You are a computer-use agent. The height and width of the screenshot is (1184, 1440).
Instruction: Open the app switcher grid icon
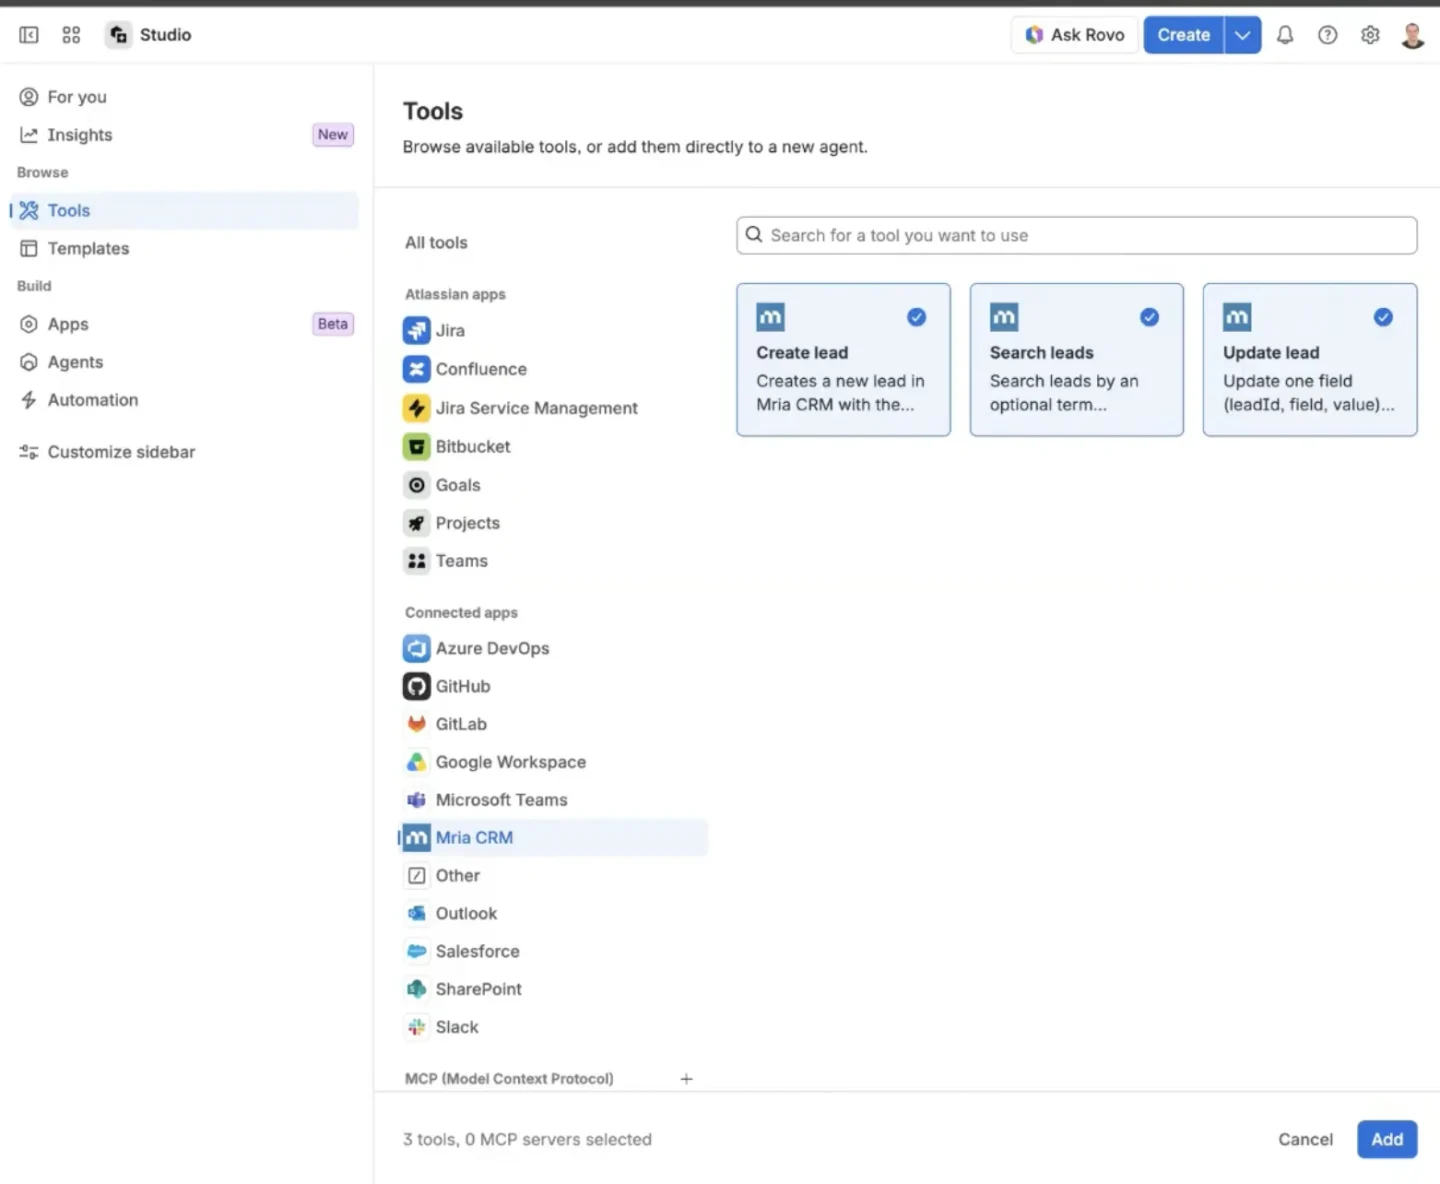click(x=71, y=35)
